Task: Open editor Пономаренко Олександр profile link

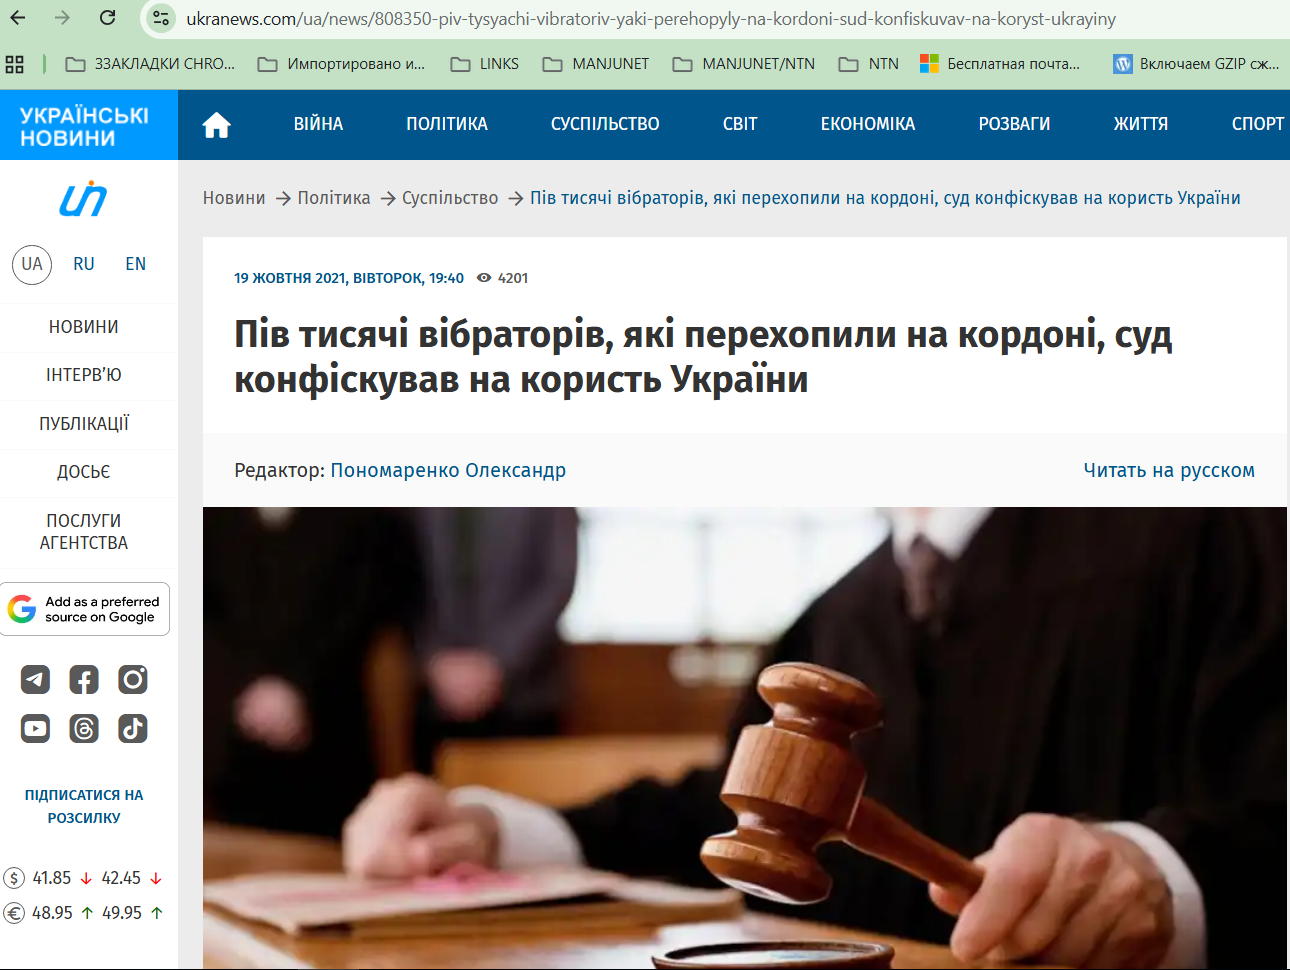Action: pos(448,470)
